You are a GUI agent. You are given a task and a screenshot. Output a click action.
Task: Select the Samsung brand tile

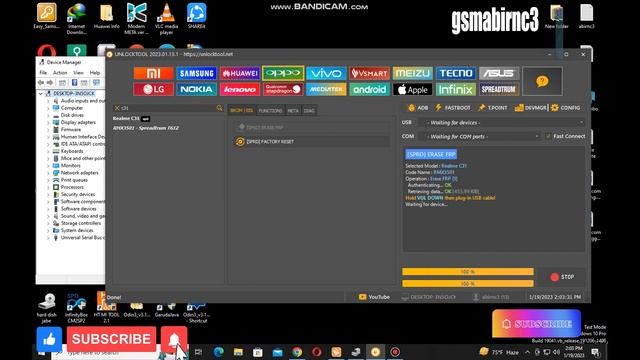196,73
